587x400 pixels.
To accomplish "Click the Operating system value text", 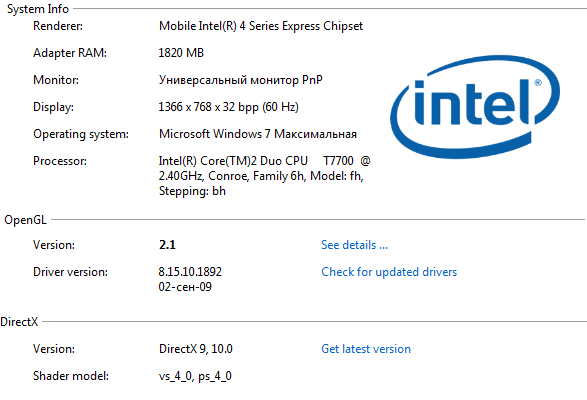I will (258, 134).
